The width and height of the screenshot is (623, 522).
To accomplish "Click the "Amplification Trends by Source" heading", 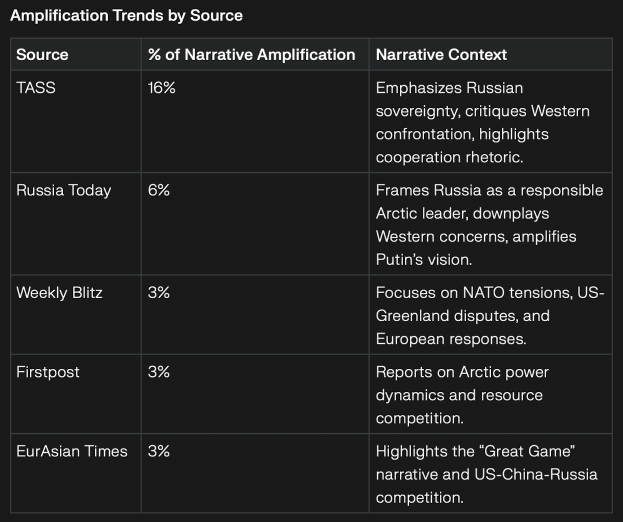I will 126,16.
